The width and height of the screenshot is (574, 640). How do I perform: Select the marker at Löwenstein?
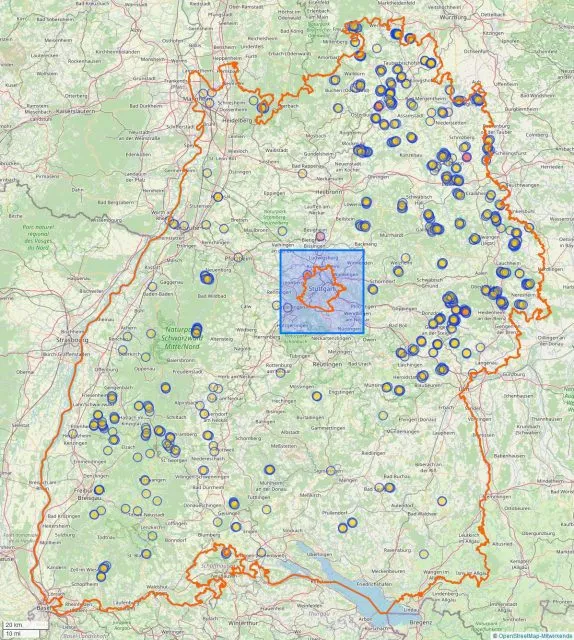pyautogui.click(x=366, y=202)
